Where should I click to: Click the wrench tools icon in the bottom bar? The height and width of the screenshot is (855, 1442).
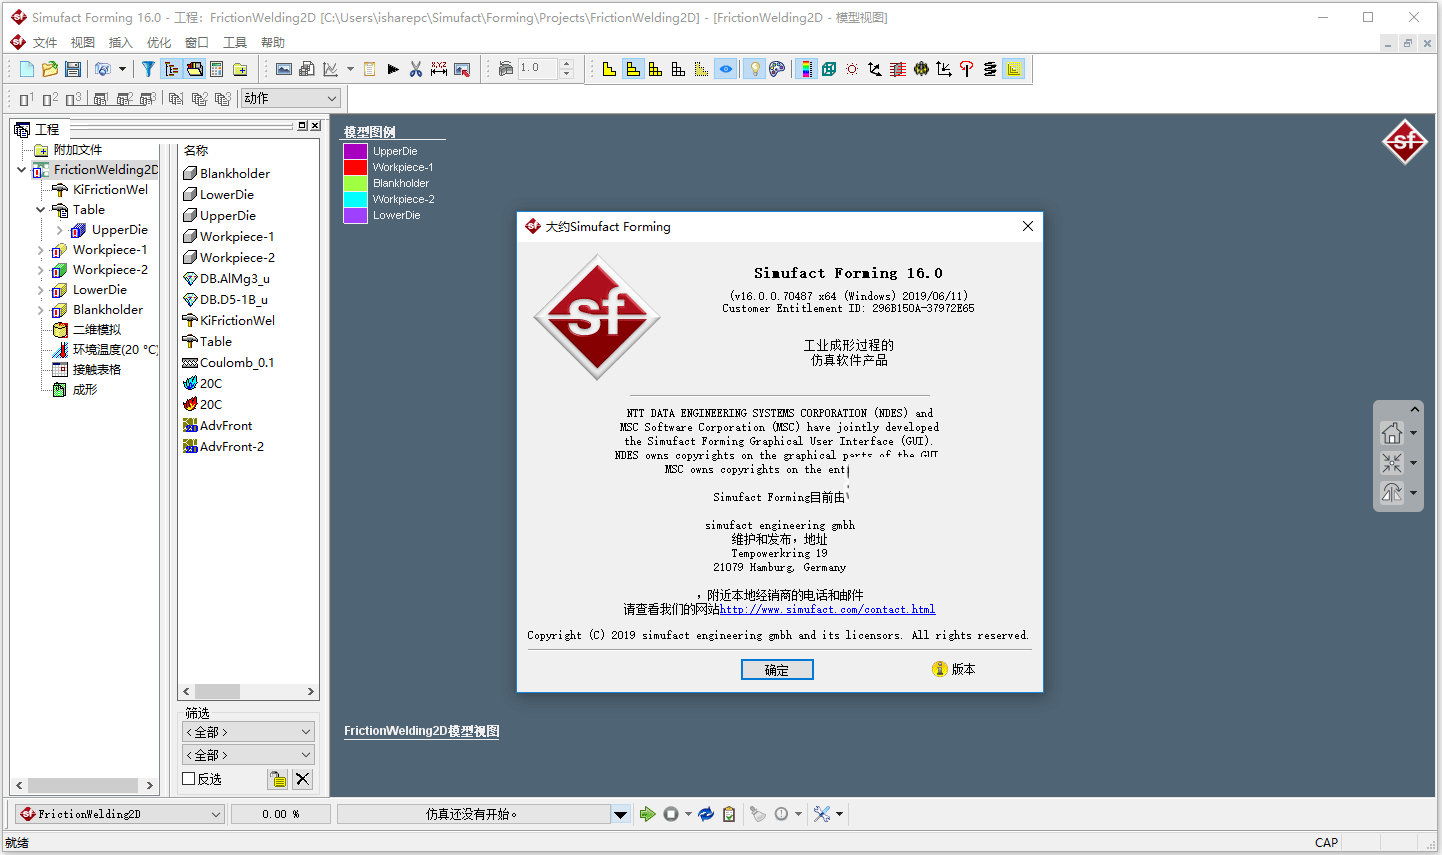coord(822,814)
